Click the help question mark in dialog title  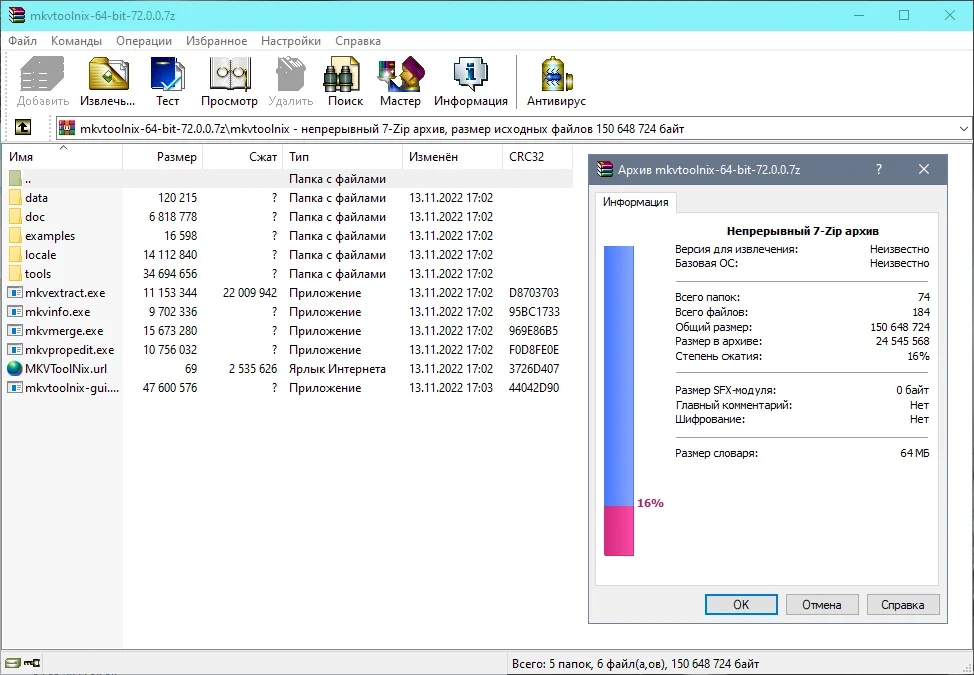tap(878, 169)
